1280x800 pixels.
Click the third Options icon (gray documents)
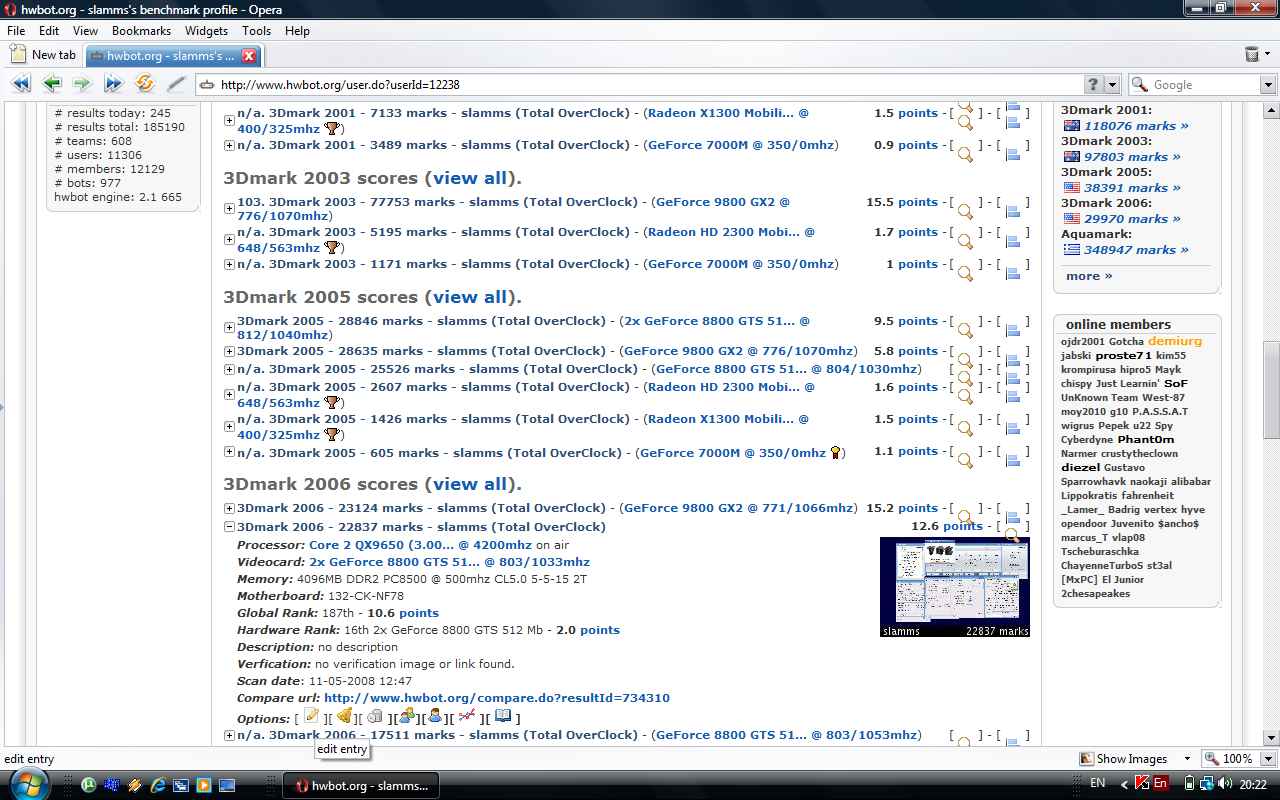375,716
